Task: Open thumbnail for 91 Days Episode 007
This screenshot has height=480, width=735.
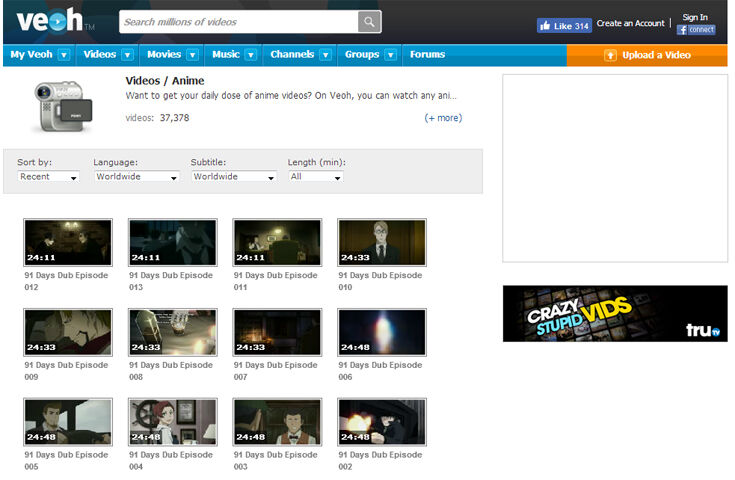Action: coord(278,332)
